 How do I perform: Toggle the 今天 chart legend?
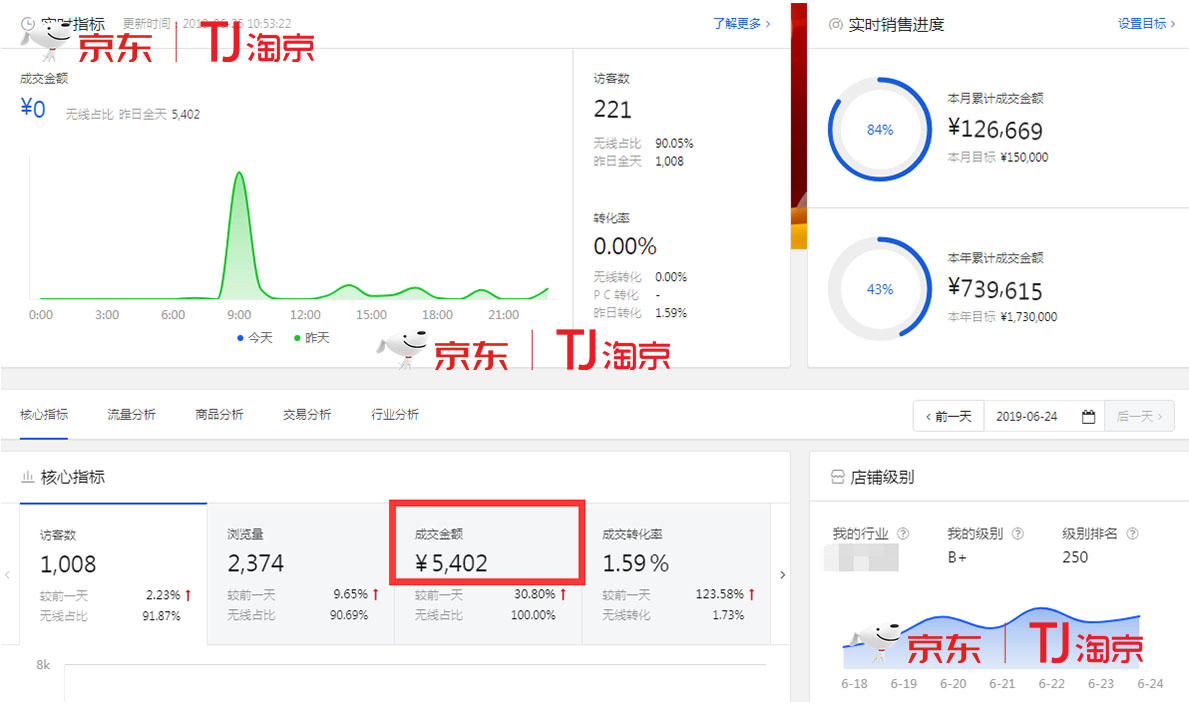click(x=255, y=337)
